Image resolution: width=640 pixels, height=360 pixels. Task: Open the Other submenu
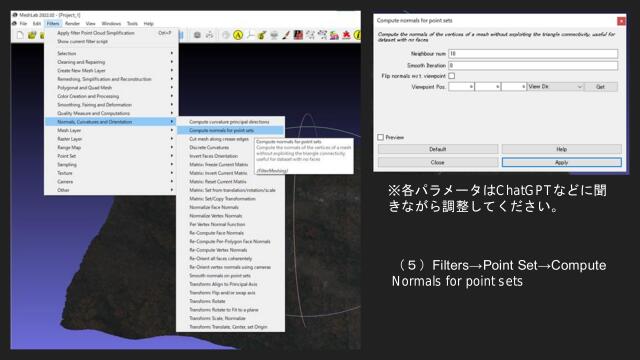pyautogui.click(x=111, y=190)
